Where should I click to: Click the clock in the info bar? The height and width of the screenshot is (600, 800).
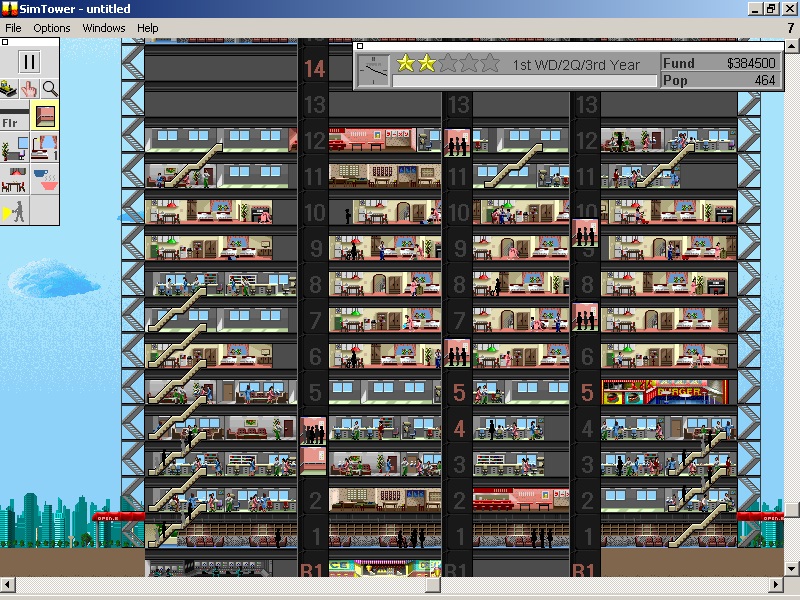click(x=375, y=70)
